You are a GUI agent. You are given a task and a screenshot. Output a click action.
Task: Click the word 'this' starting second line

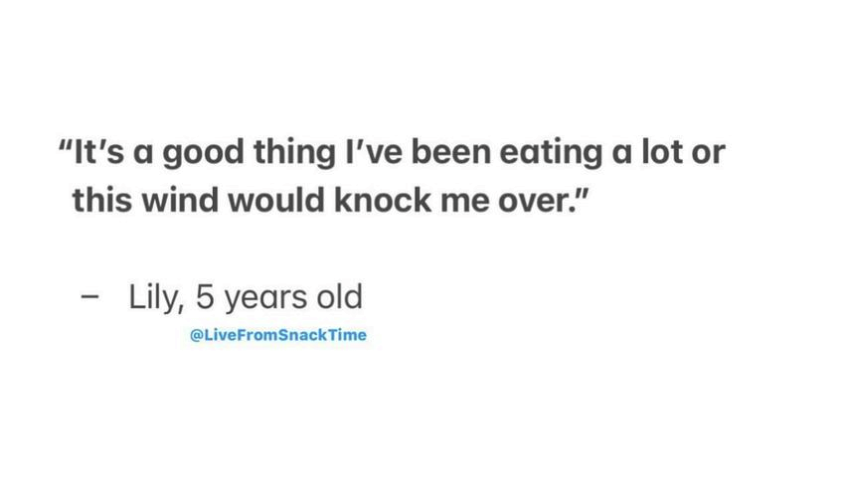tap(102, 200)
